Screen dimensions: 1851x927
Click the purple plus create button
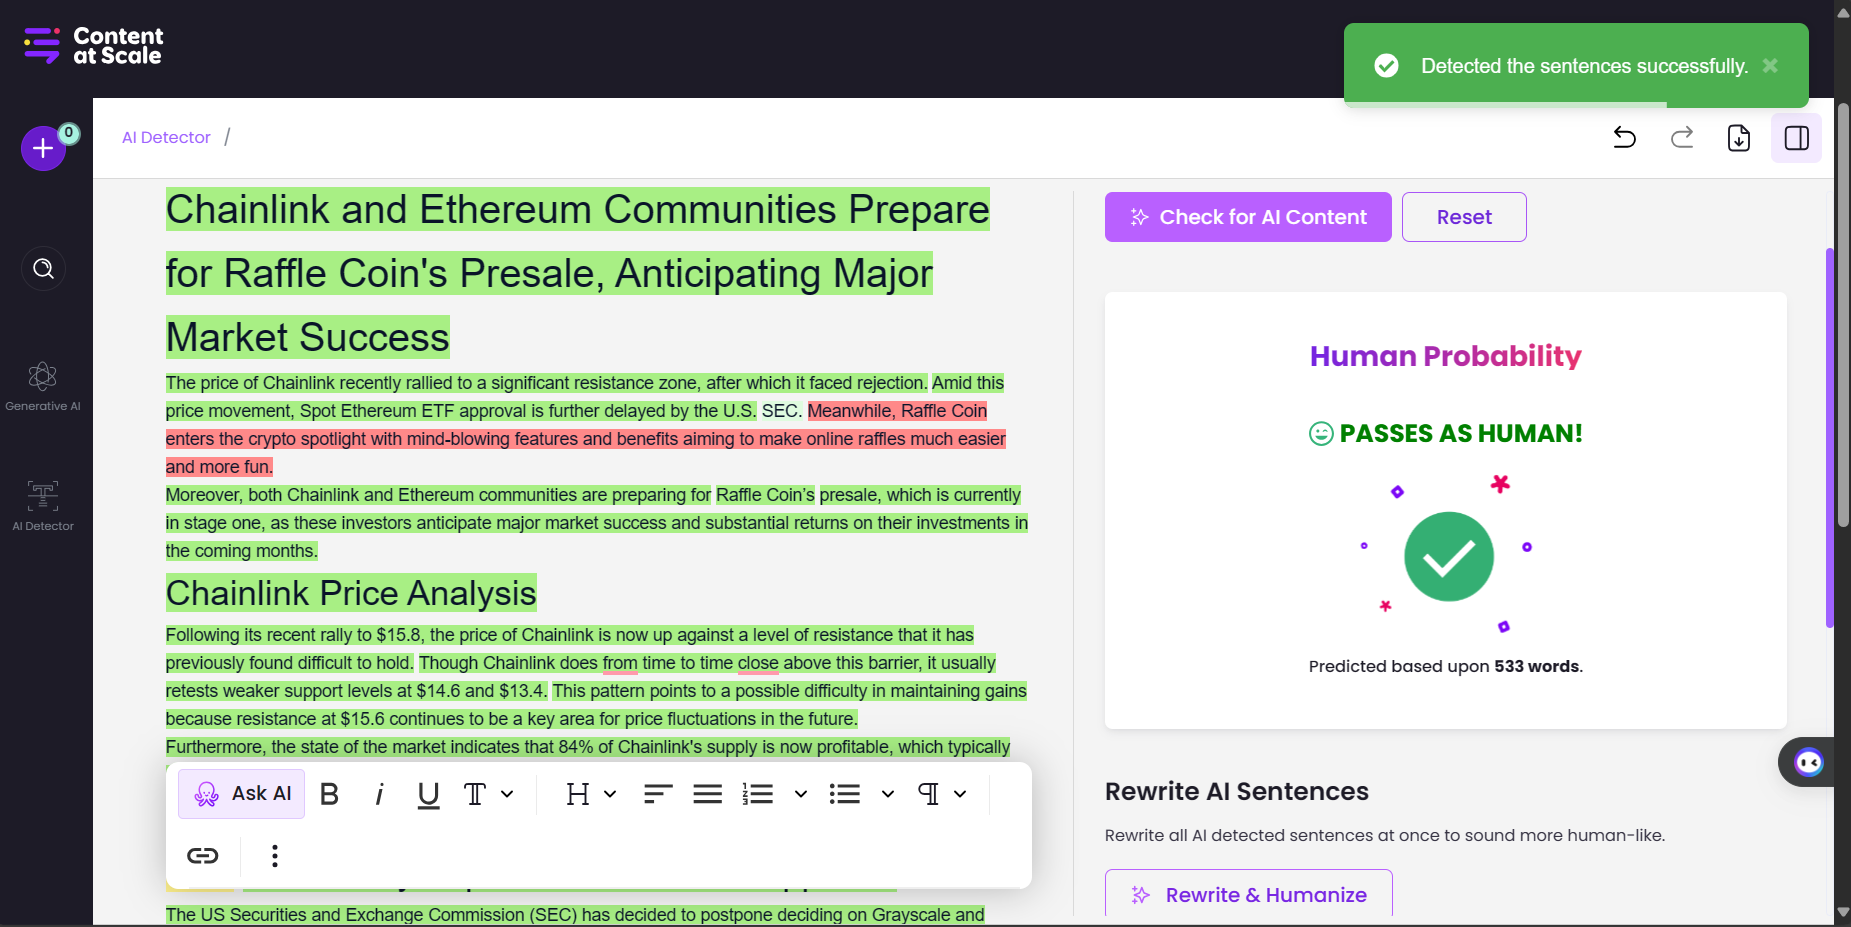[43, 149]
